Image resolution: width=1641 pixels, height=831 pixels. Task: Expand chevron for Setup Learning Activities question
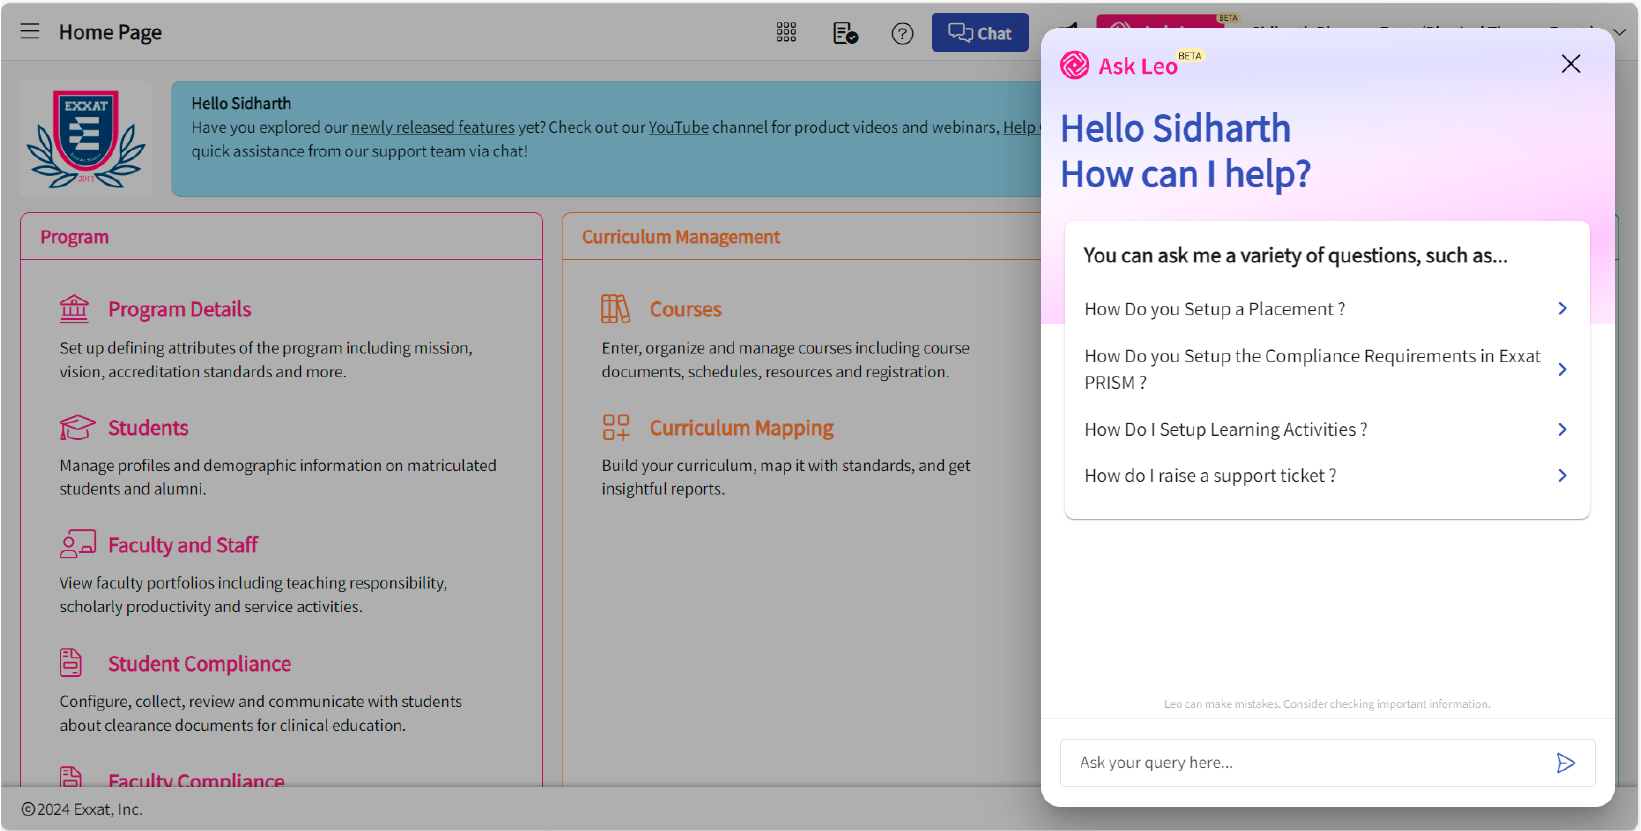(x=1562, y=429)
